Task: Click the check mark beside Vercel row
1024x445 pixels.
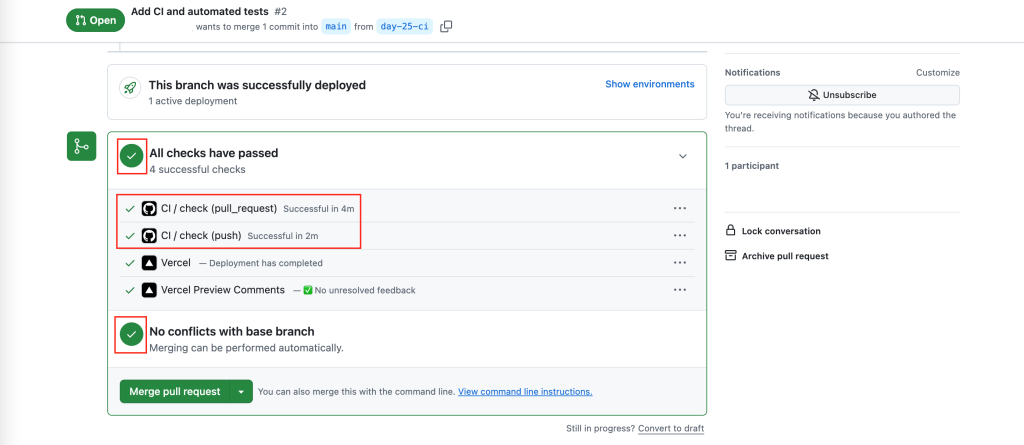Action: pyautogui.click(x=129, y=263)
